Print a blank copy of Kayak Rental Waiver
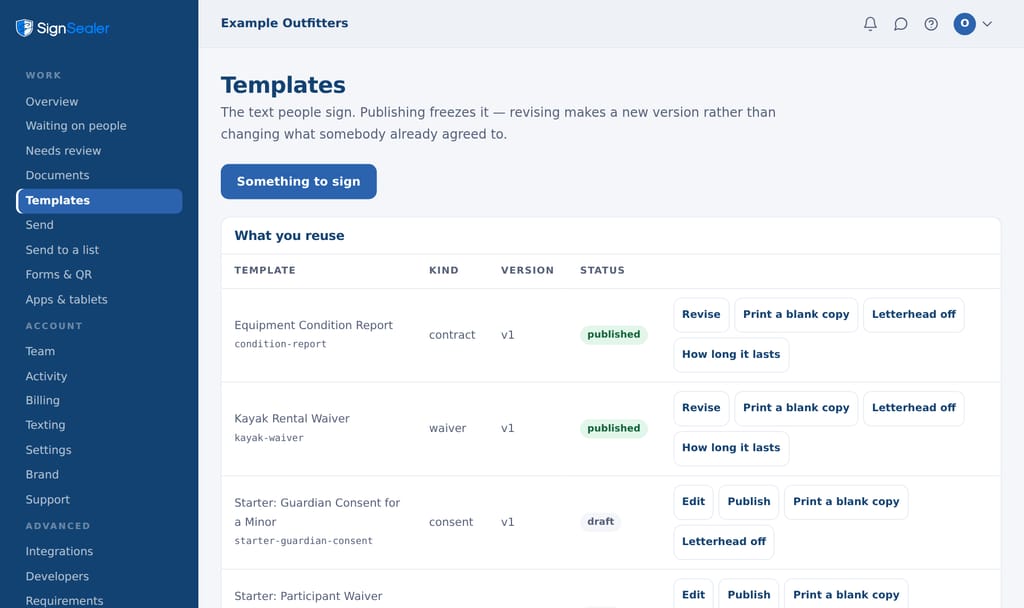Screen dimensions: 1024x608 pos(796,408)
